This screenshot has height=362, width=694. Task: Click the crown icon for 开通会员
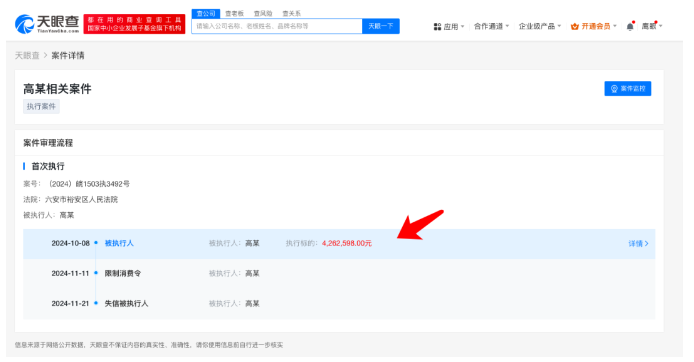click(574, 27)
